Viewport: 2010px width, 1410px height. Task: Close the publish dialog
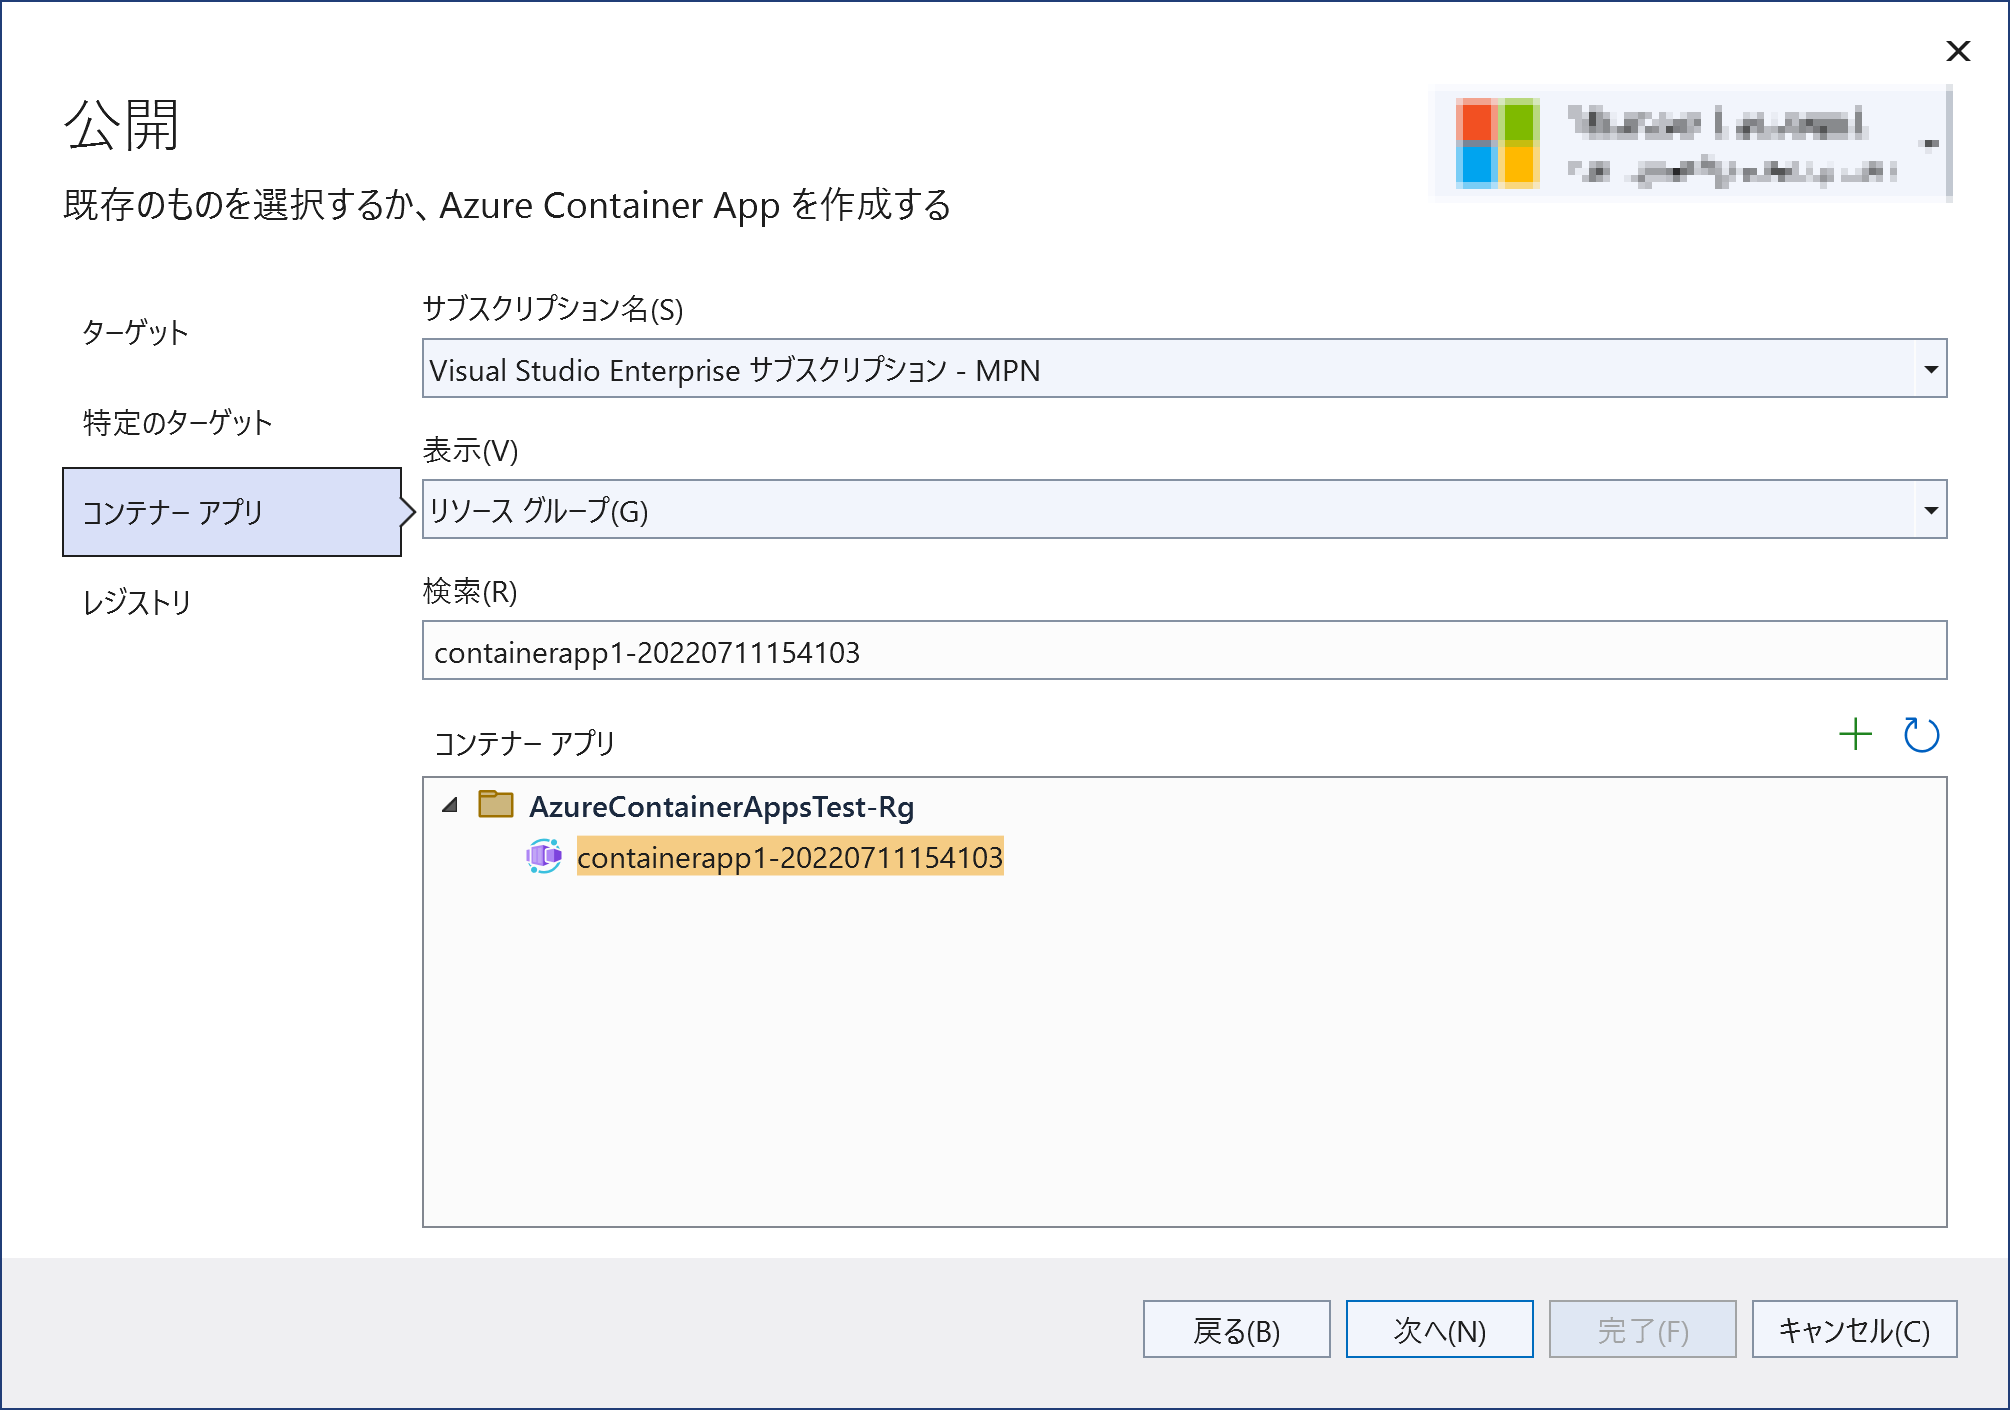coord(1958,51)
